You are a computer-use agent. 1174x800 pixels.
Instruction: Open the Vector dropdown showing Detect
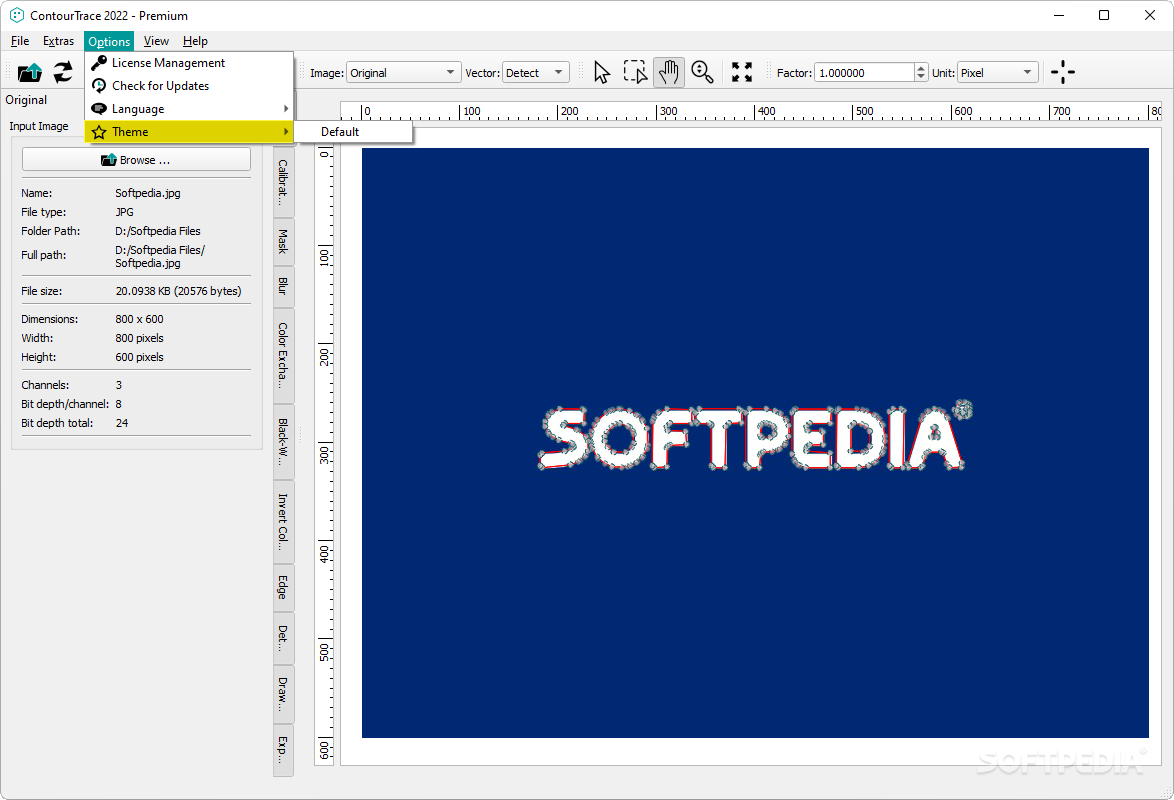pyautogui.click(x=535, y=73)
